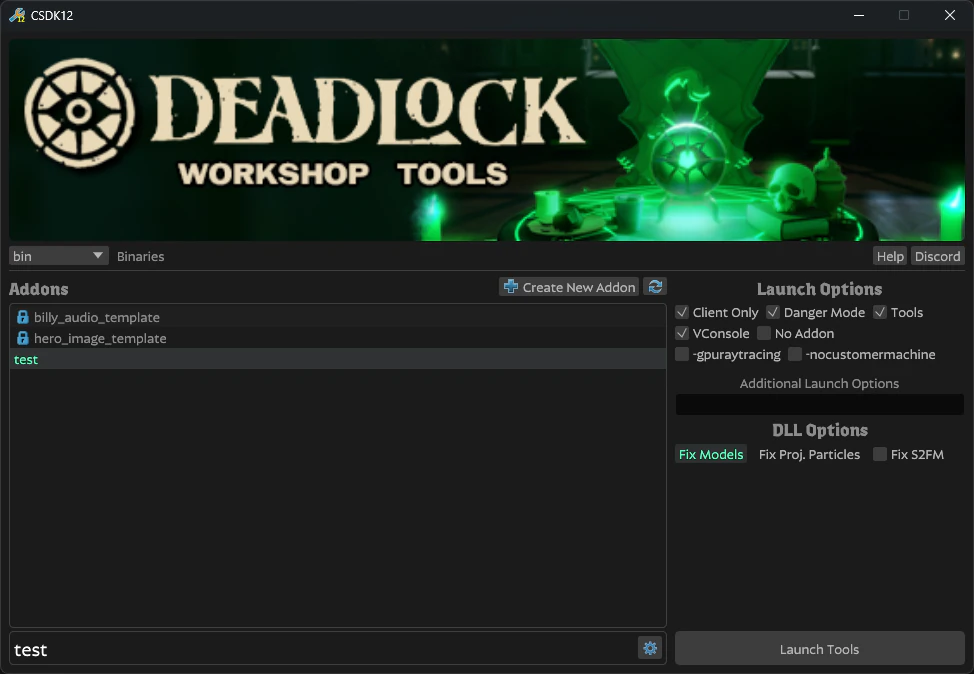This screenshot has width=974, height=674.
Task: Click the refresh addons list icon
Action: [655, 287]
